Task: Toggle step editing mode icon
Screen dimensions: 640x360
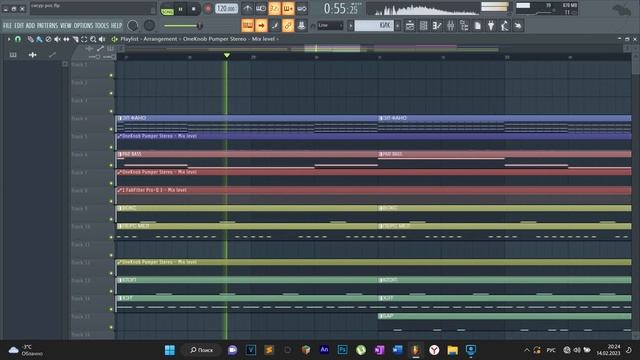Action: click(274, 25)
